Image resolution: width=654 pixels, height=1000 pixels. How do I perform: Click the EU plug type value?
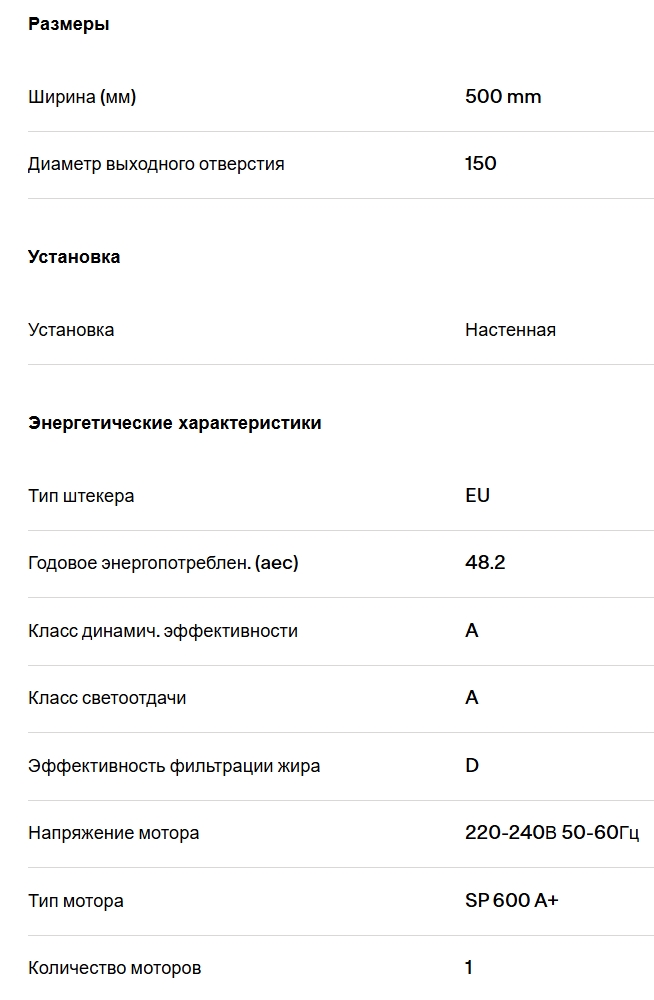pyautogui.click(x=477, y=496)
